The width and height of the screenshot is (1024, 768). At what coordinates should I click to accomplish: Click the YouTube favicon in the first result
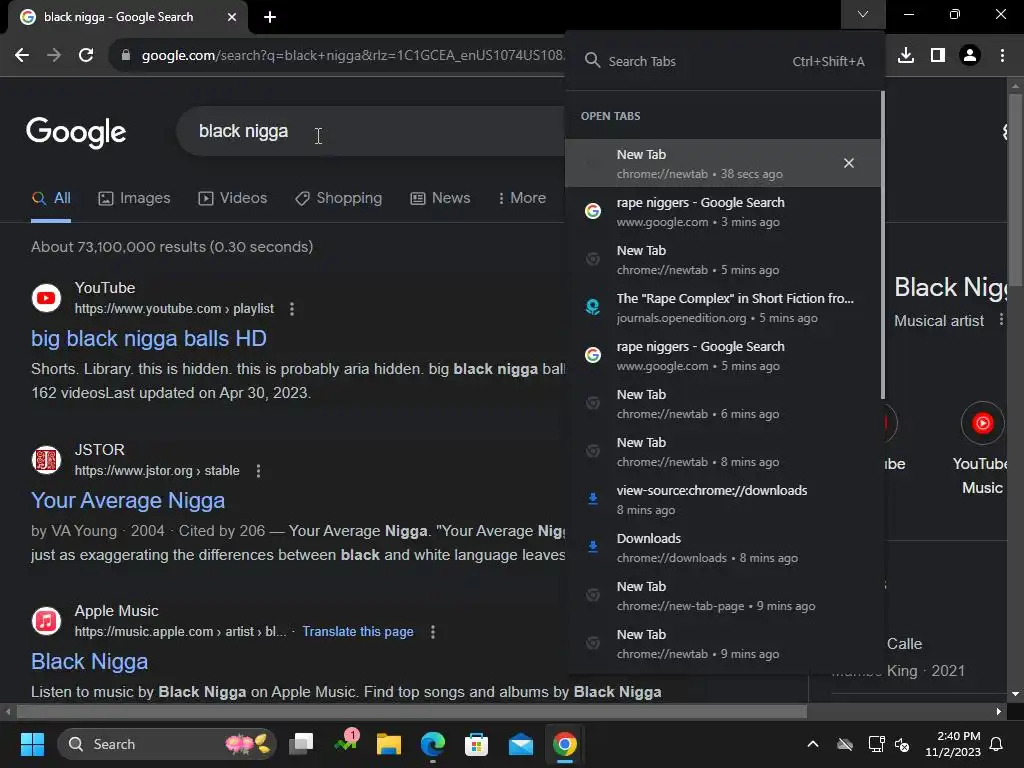[46, 298]
